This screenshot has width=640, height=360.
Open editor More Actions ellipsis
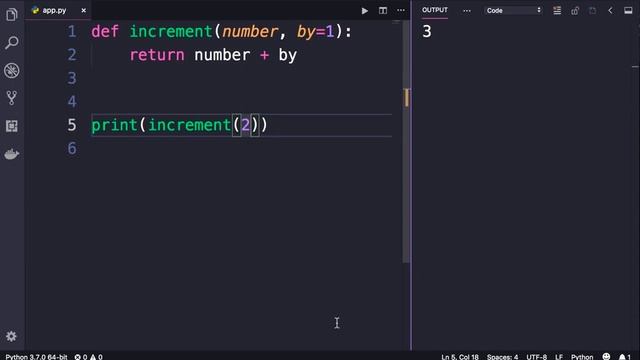coord(401,11)
